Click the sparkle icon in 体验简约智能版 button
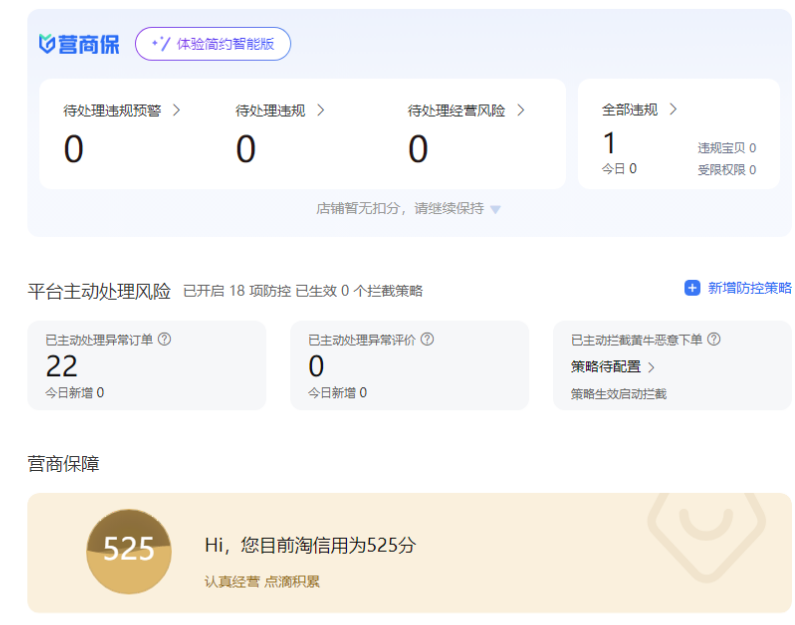 (x=159, y=44)
